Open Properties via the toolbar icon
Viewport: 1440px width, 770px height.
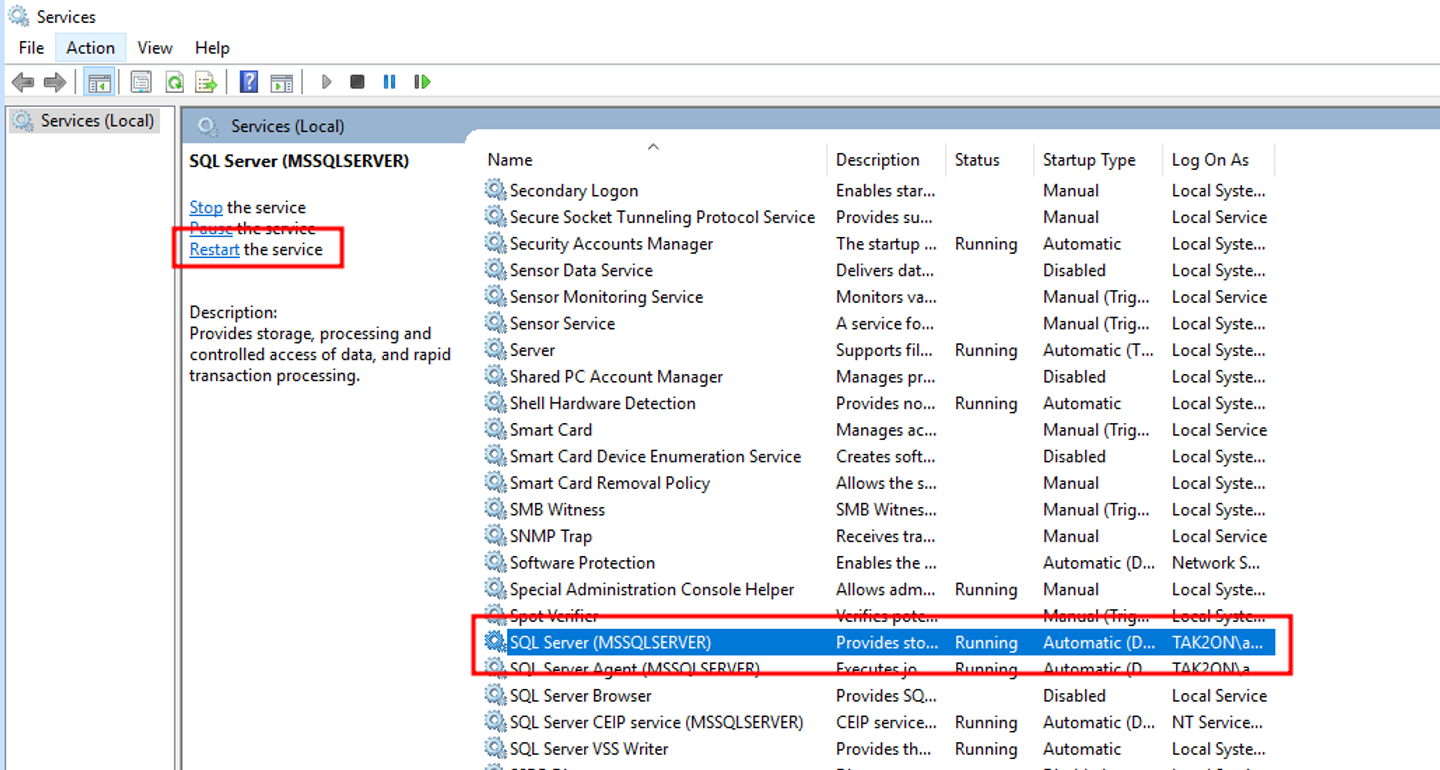pos(141,82)
